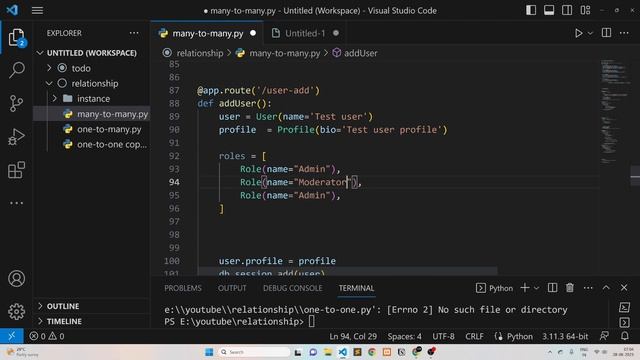Open launch profile dropdown arrow

pyautogui.click(x=536, y=288)
